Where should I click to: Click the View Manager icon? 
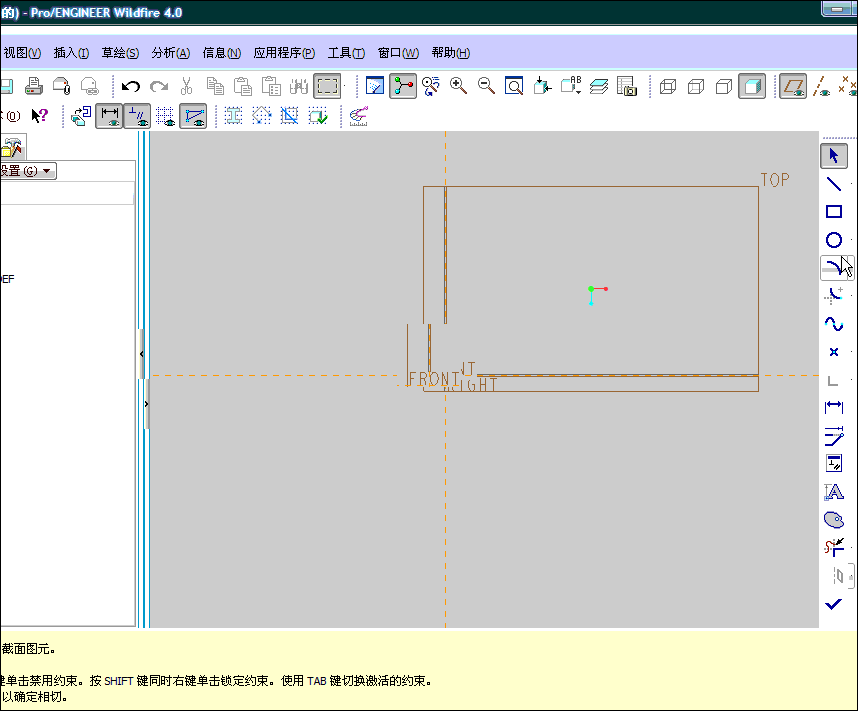pyautogui.click(x=627, y=86)
